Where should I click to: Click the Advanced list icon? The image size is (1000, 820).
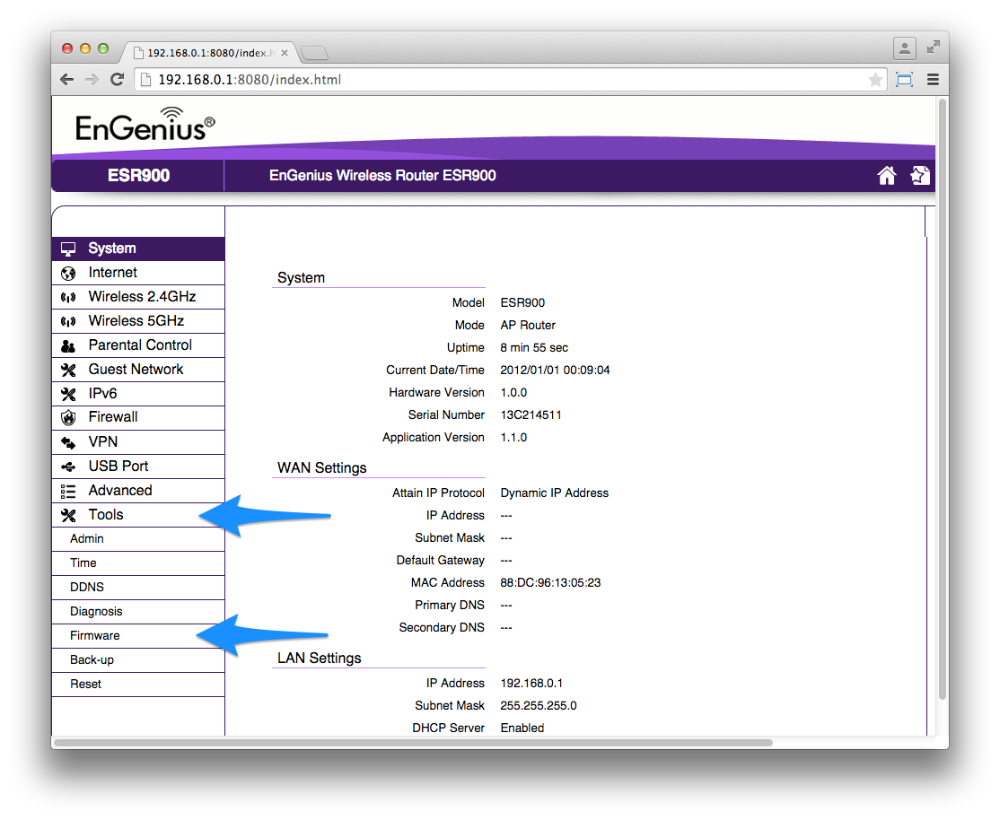tap(68, 491)
